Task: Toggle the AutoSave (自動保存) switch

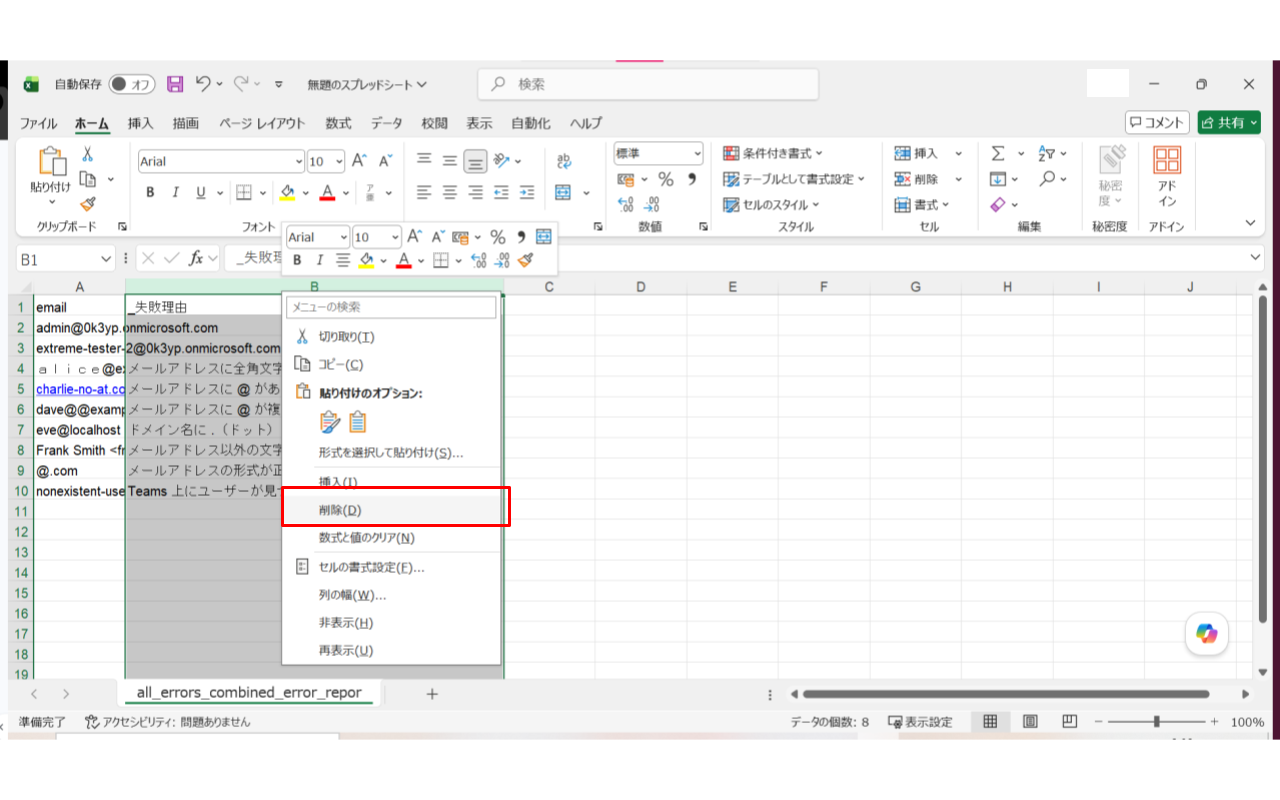Action: pyautogui.click(x=132, y=84)
